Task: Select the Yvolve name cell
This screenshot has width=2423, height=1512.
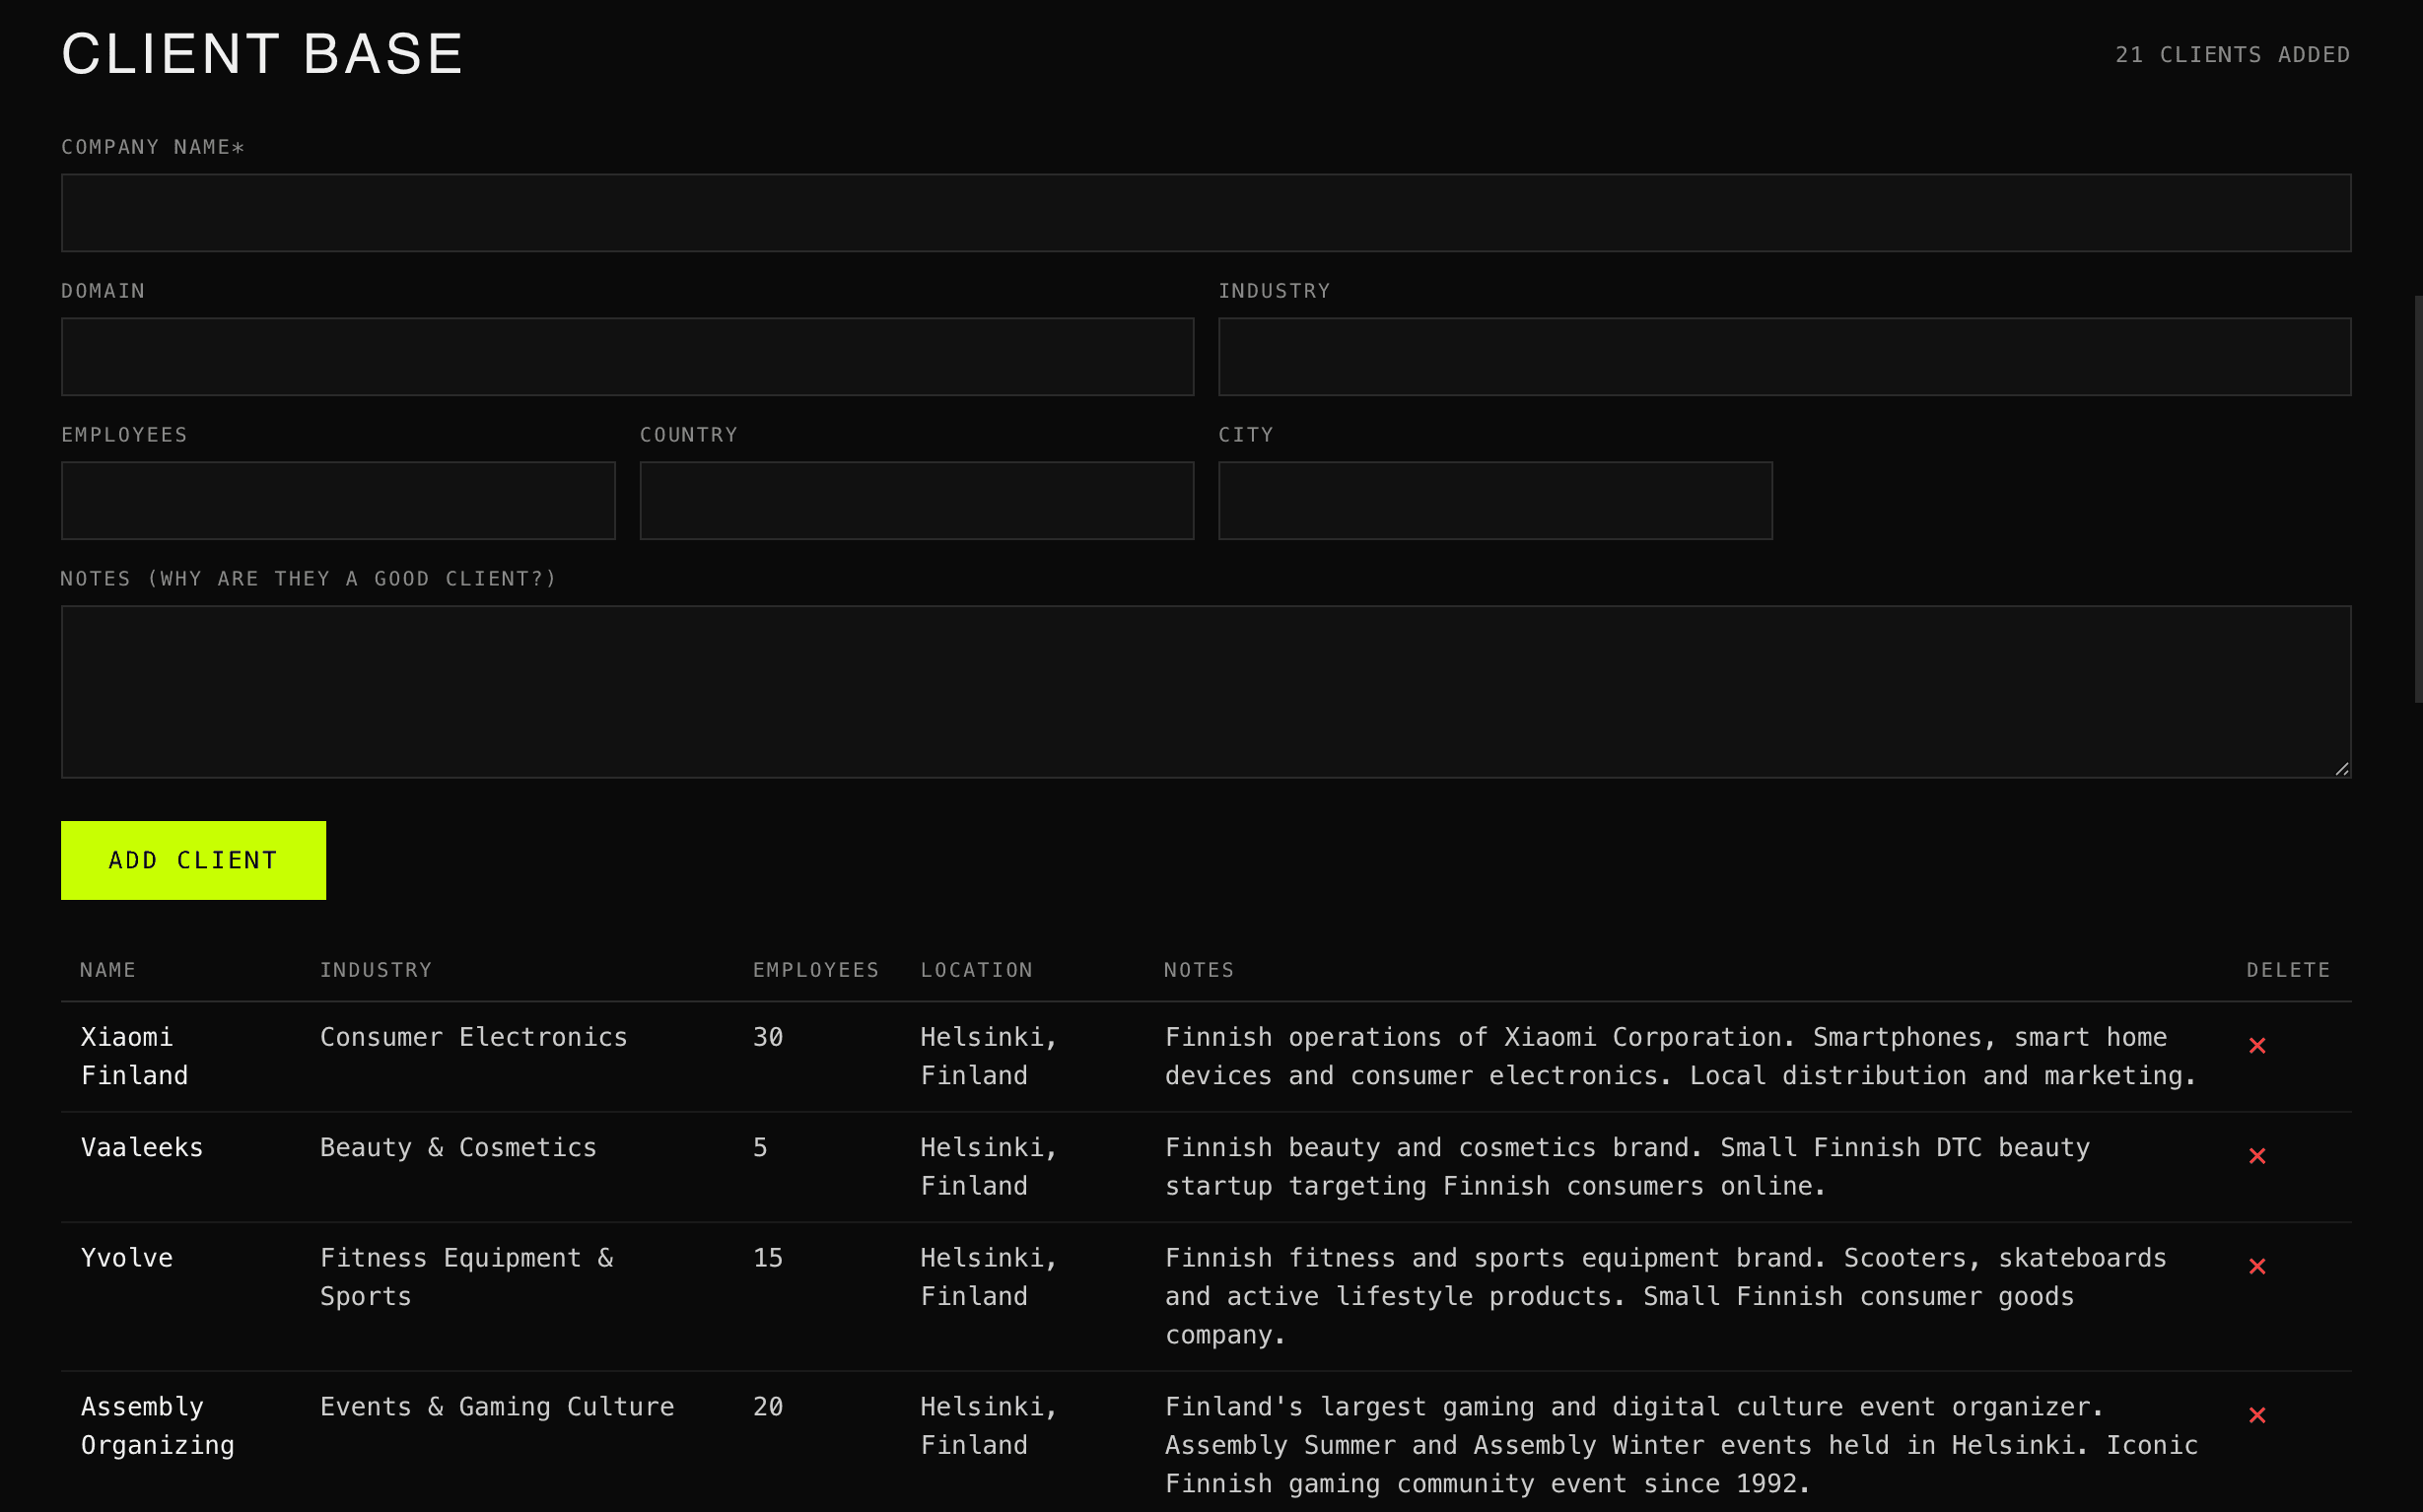Action: 127,1258
